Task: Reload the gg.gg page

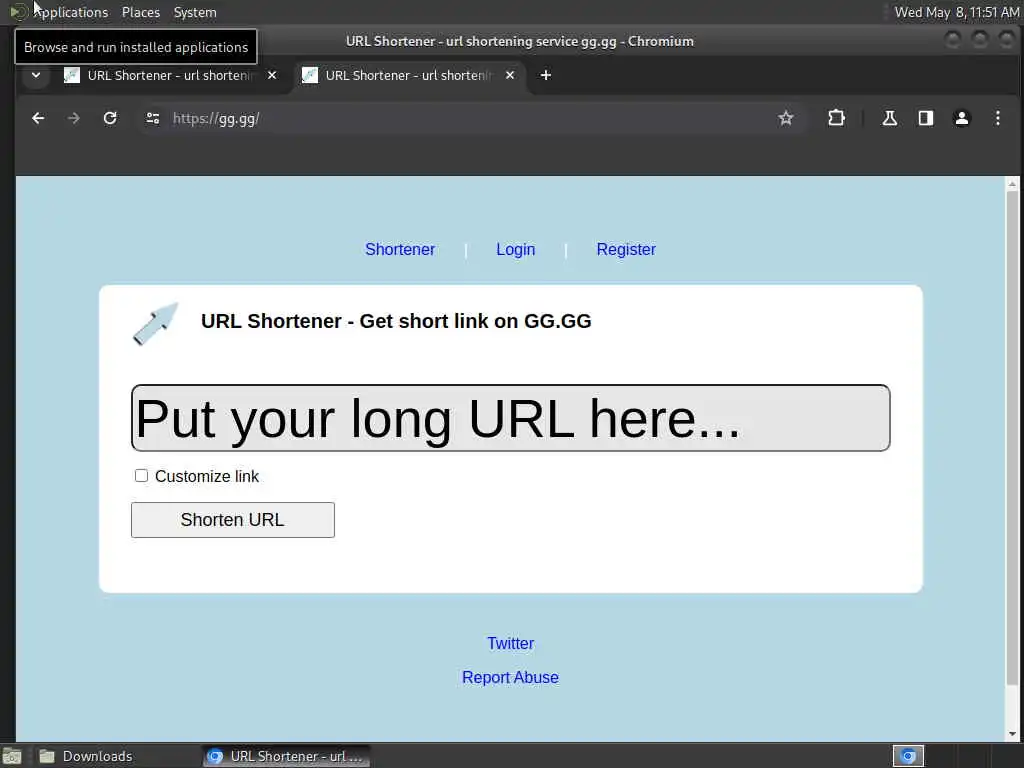Action: click(x=110, y=118)
